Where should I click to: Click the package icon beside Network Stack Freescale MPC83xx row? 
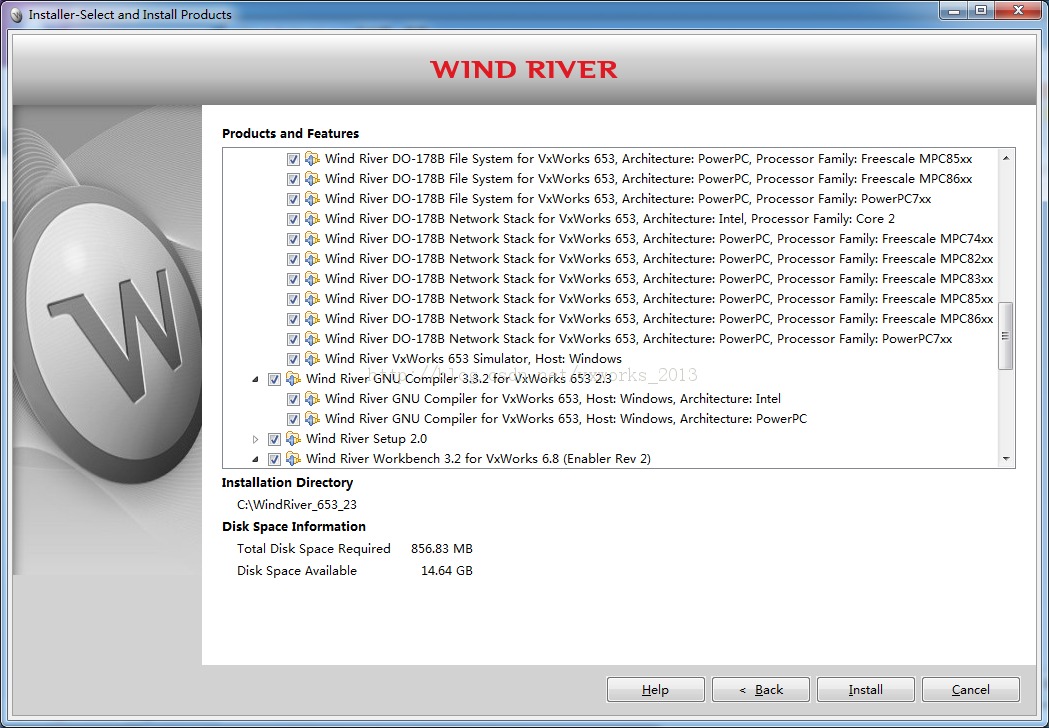point(312,279)
